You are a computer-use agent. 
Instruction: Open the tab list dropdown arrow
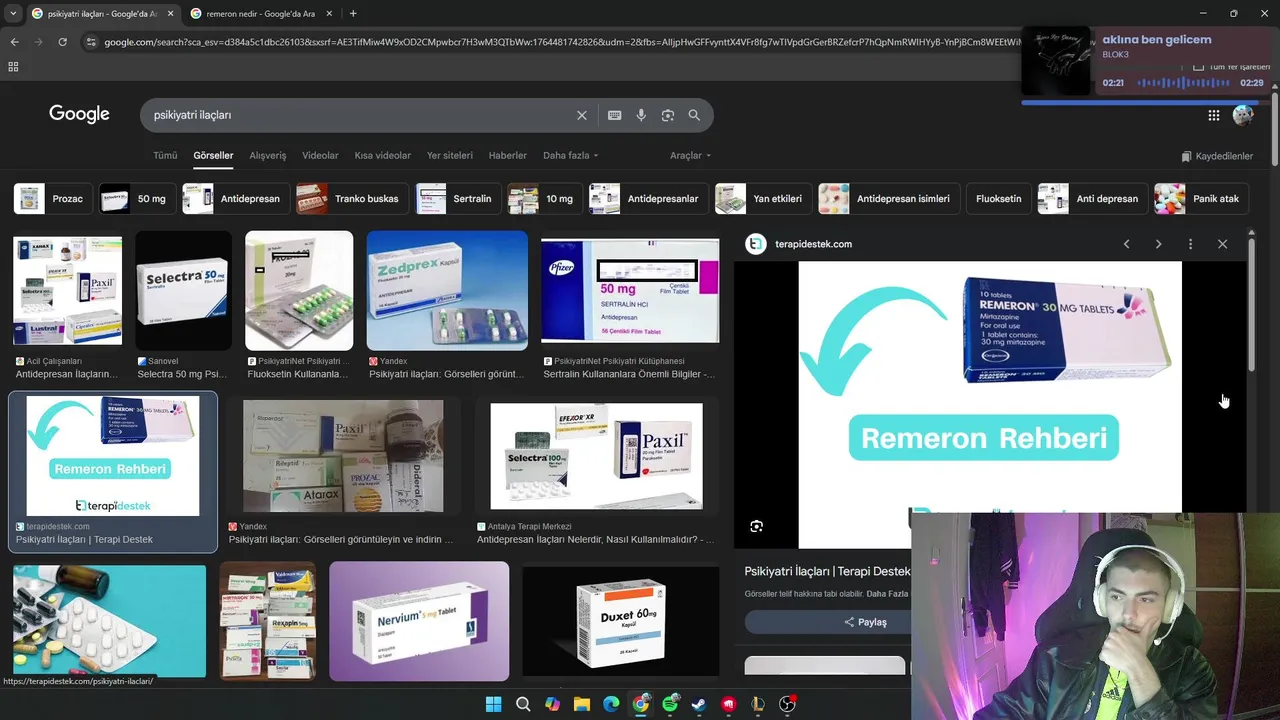coord(12,13)
